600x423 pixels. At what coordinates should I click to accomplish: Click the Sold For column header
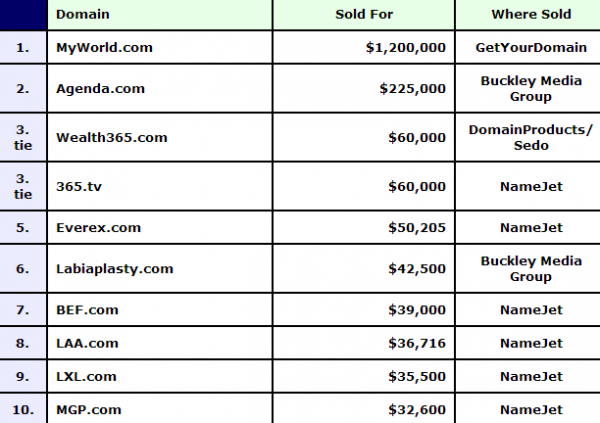tap(364, 15)
